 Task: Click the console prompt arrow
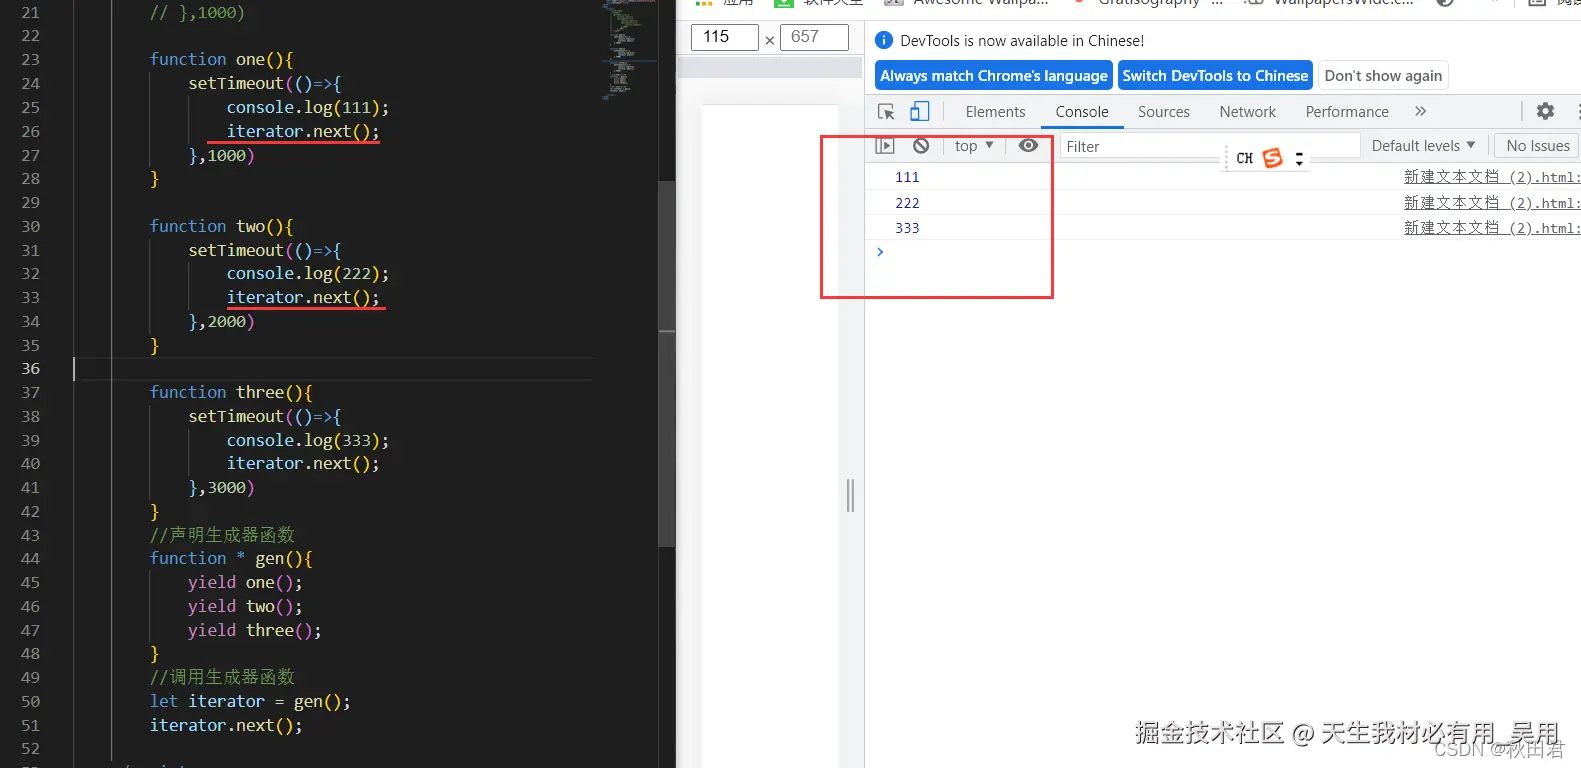tap(880, 252)
